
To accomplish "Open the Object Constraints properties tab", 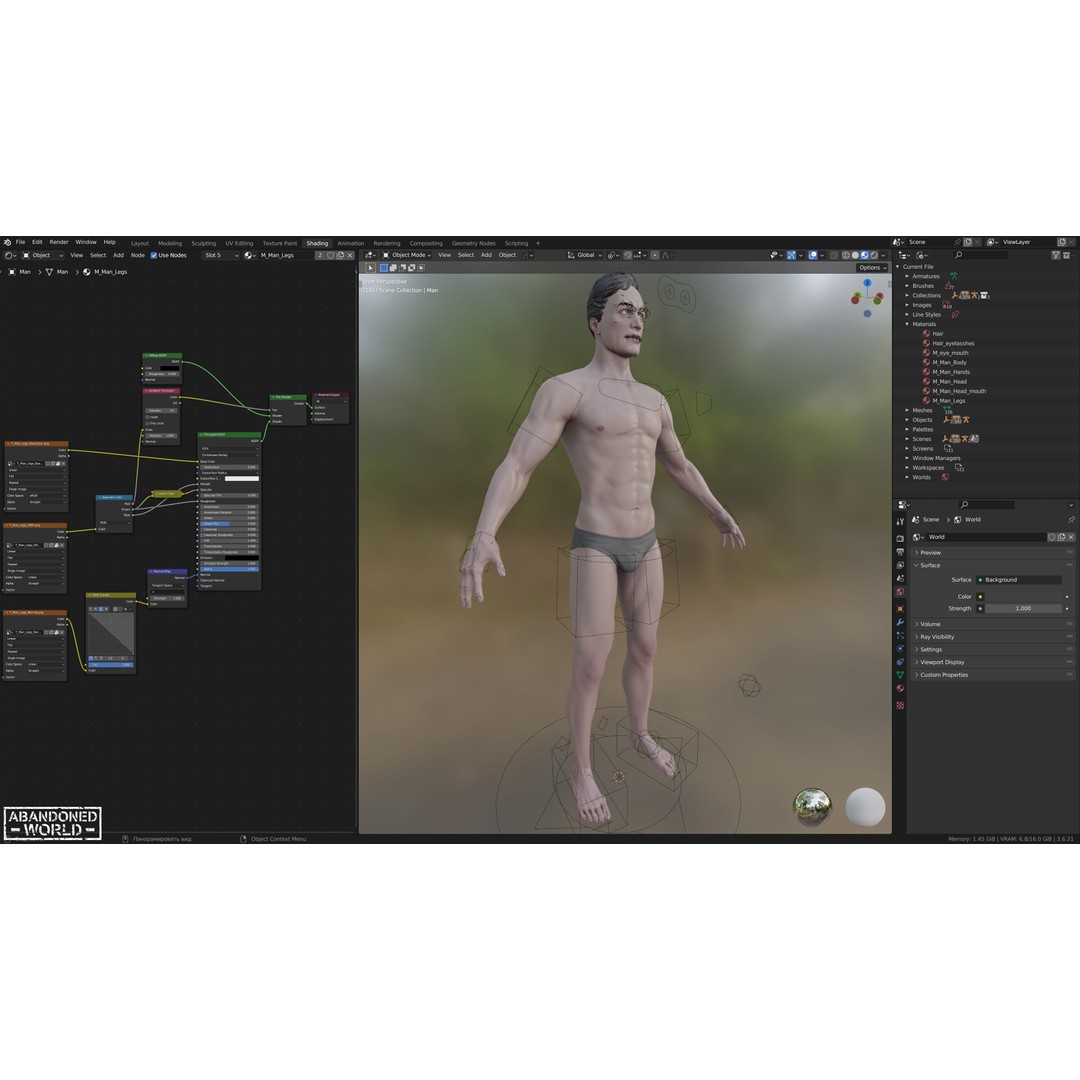I will pos(900,662).
